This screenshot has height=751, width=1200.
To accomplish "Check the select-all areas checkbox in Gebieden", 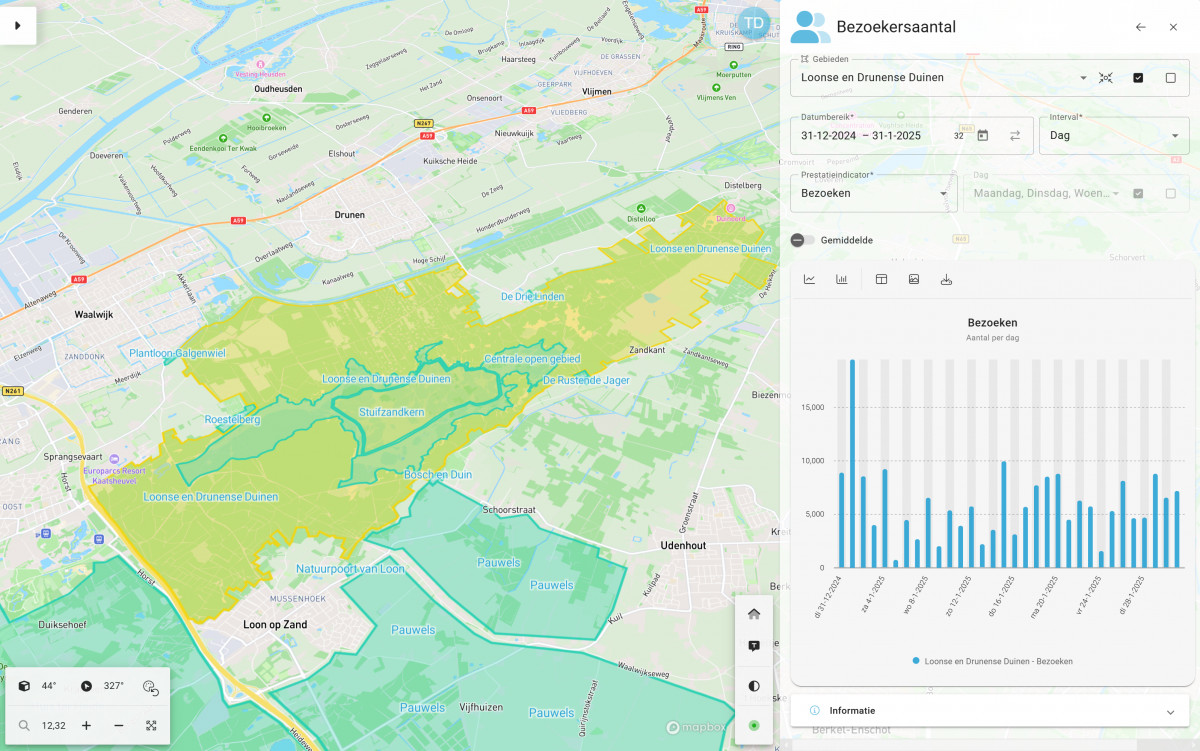I will coord(1138,78).
